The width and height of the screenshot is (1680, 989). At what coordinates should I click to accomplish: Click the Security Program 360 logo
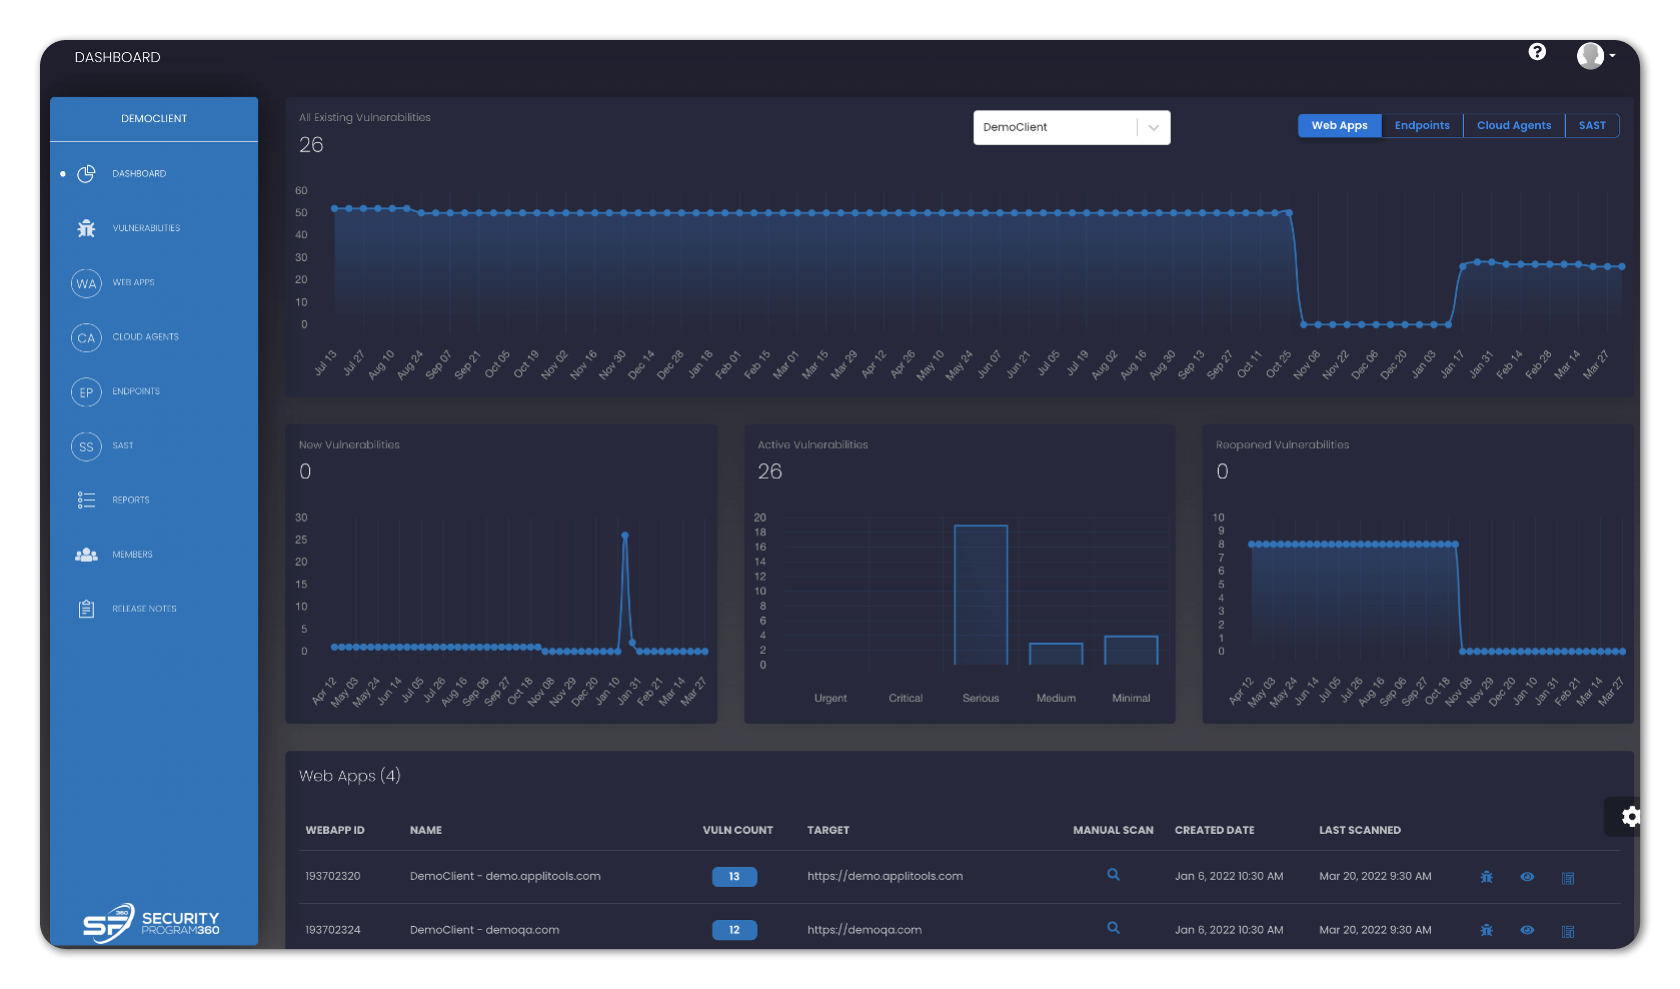point(151,923)
